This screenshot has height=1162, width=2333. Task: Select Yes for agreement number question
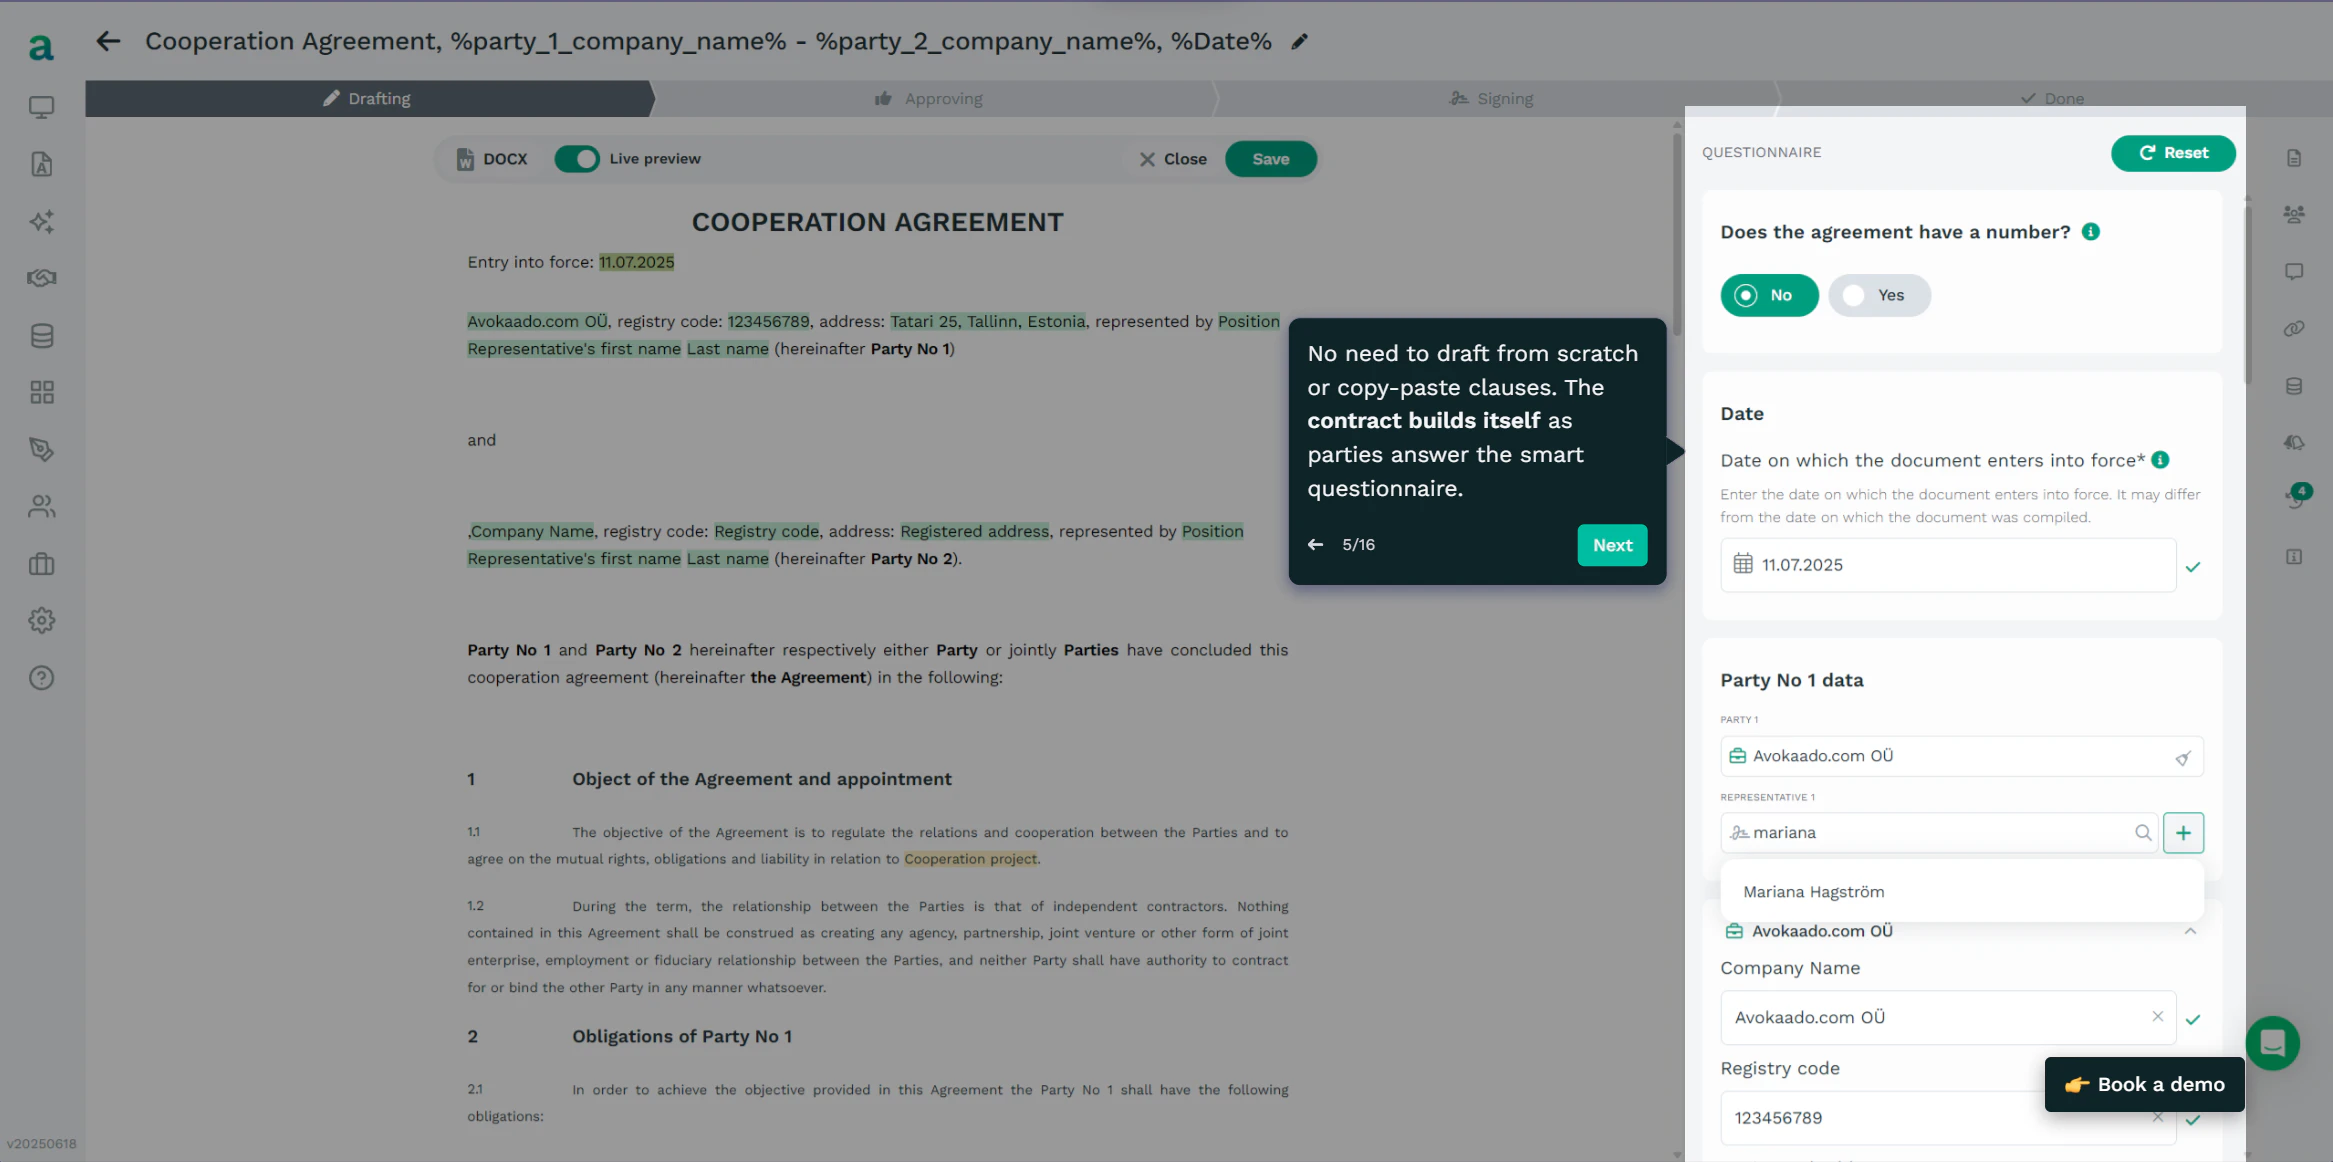point(1879,295)
